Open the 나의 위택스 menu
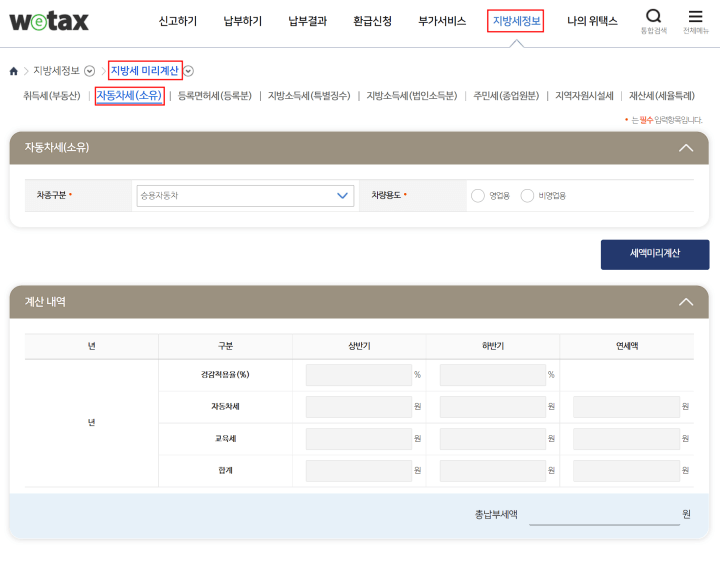This screenshot has width=720, height=561. click(x=592, y=21)
